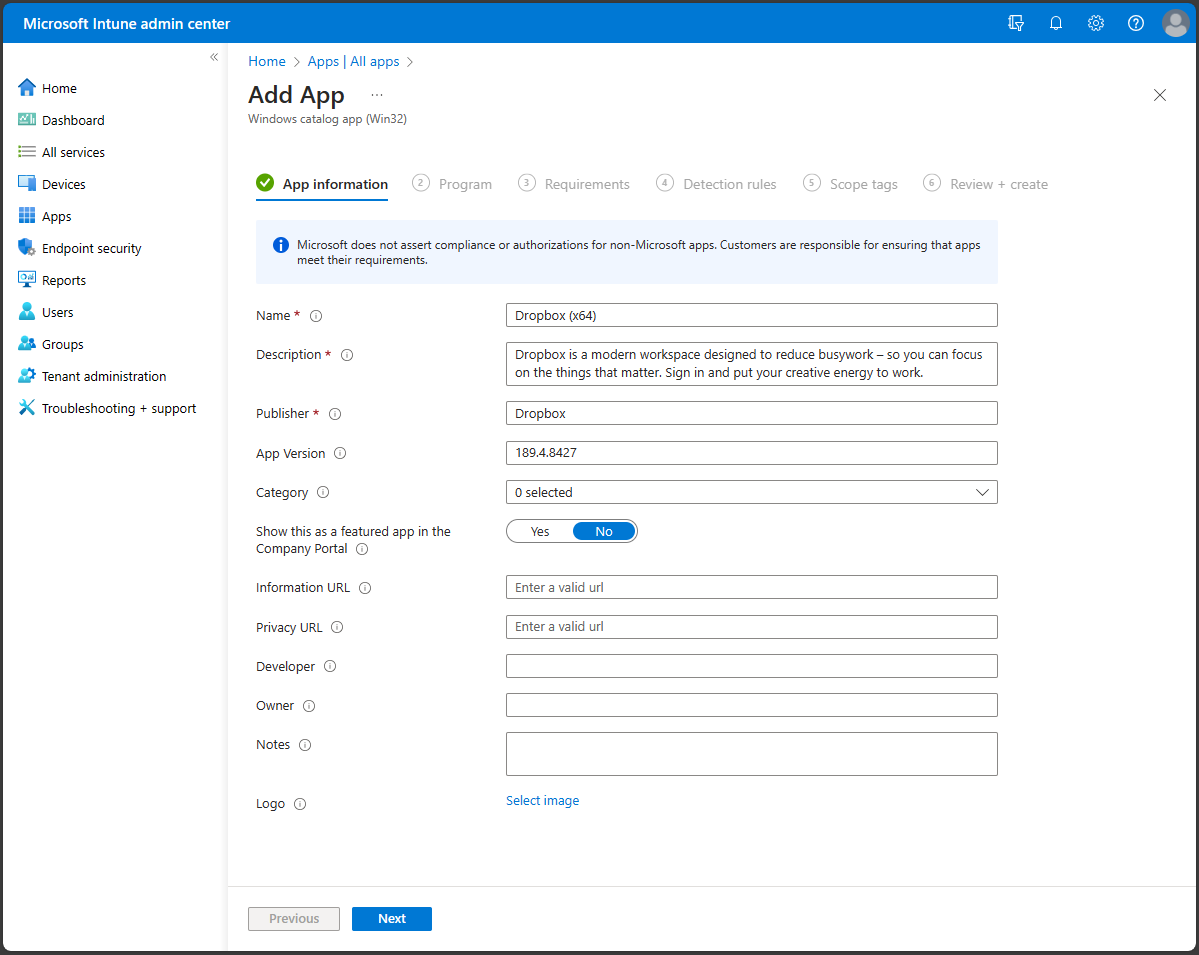
Task: Click the info icon next to Description
Action: click(347, 355)
